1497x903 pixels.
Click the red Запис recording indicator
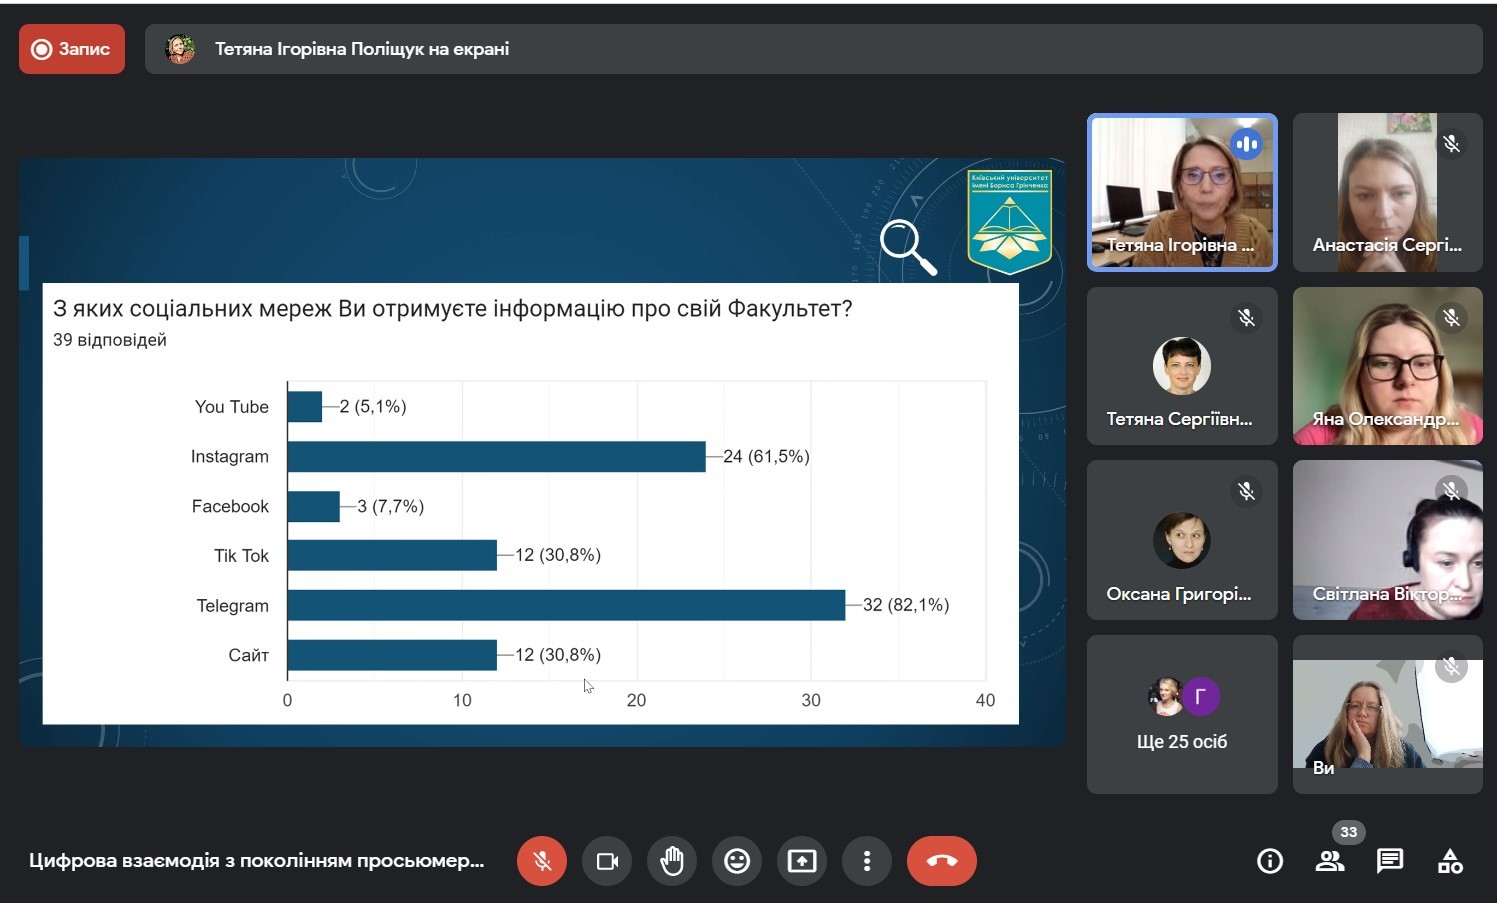point(72,49)
